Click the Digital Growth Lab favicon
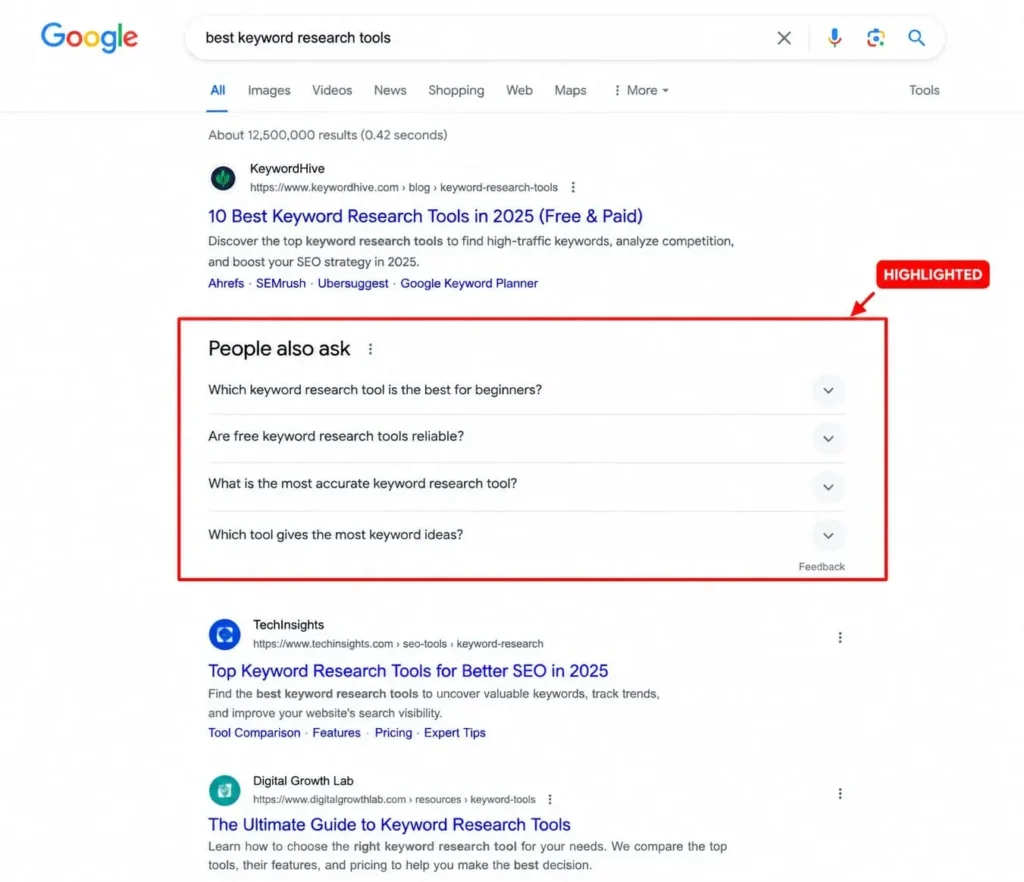 [x=224, y=790]
